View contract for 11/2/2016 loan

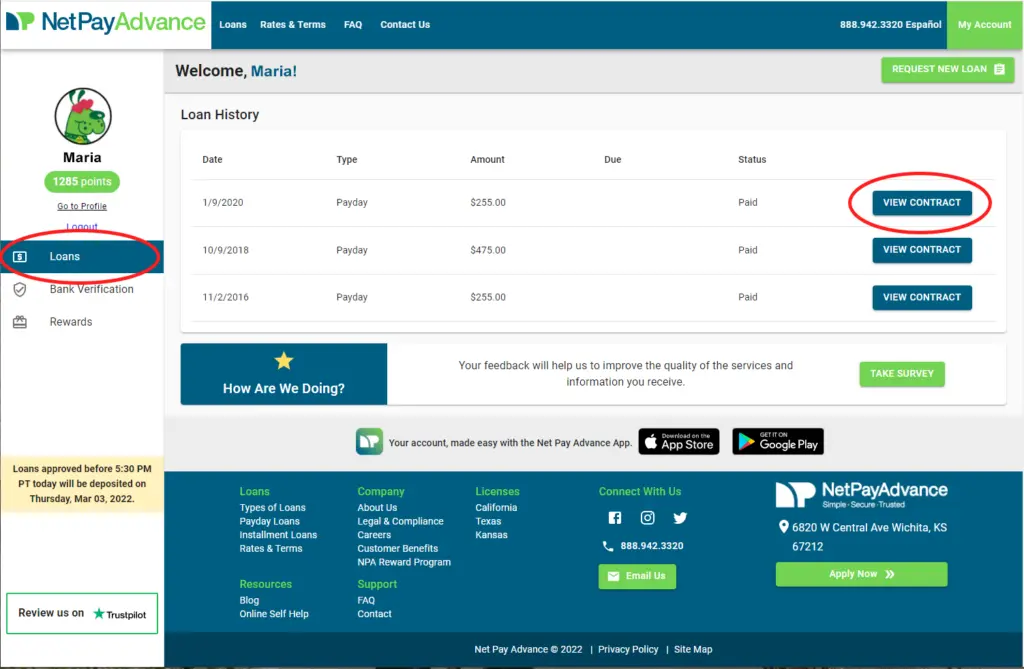pyautogui.click(x=922, y=297)
